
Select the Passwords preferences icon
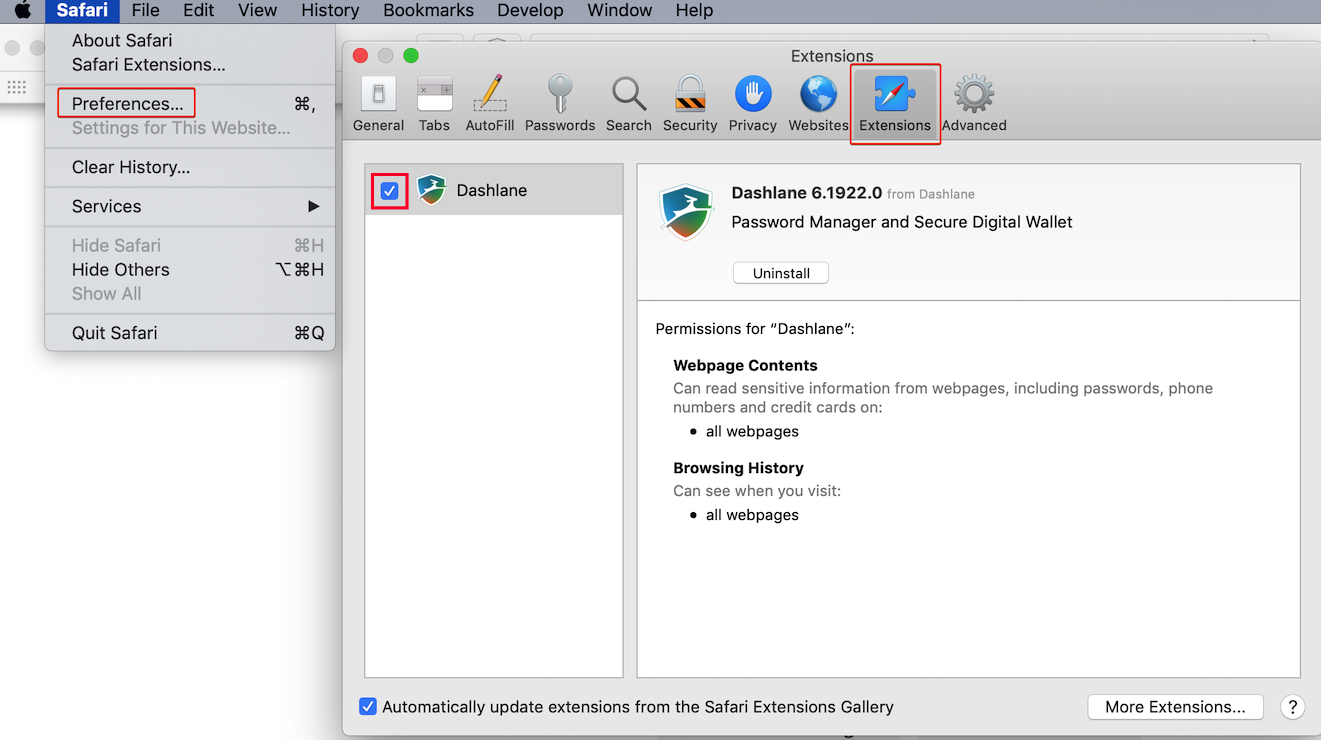pos(560,100)
